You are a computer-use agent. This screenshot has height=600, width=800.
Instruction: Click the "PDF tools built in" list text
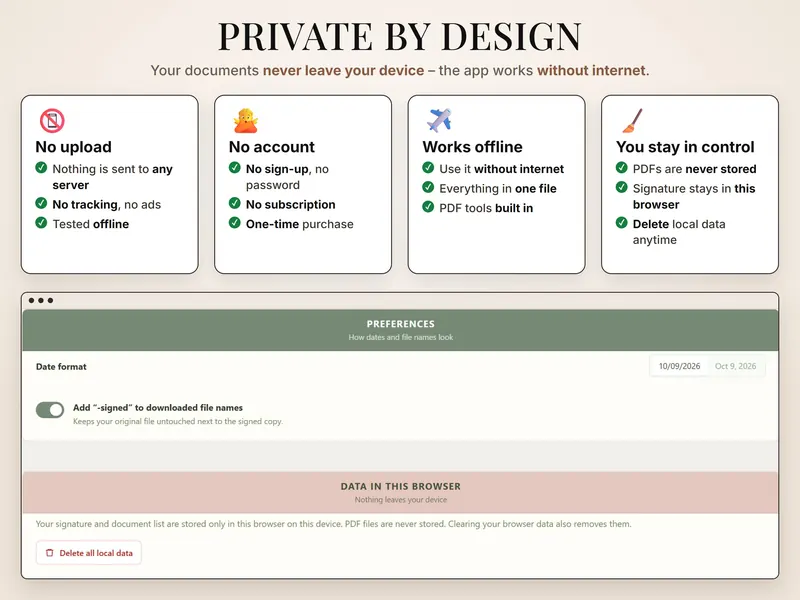pyautogui.click(x=486, y=208)
